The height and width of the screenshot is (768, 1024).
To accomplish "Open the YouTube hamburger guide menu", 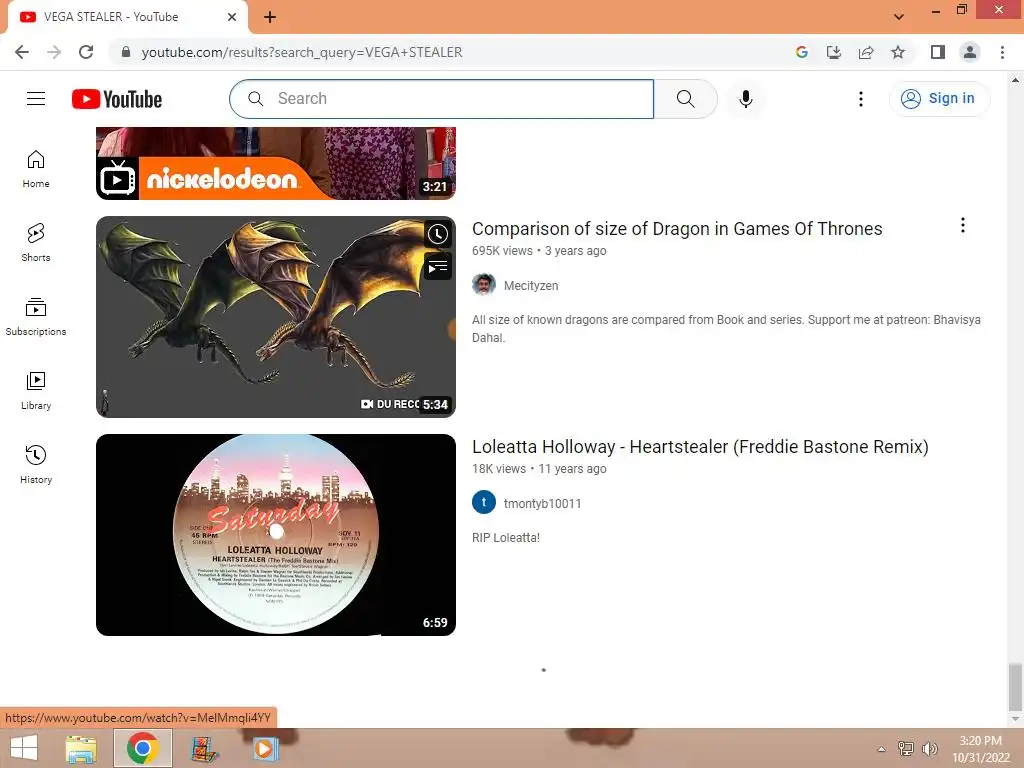I will click(x=36, y=99).
